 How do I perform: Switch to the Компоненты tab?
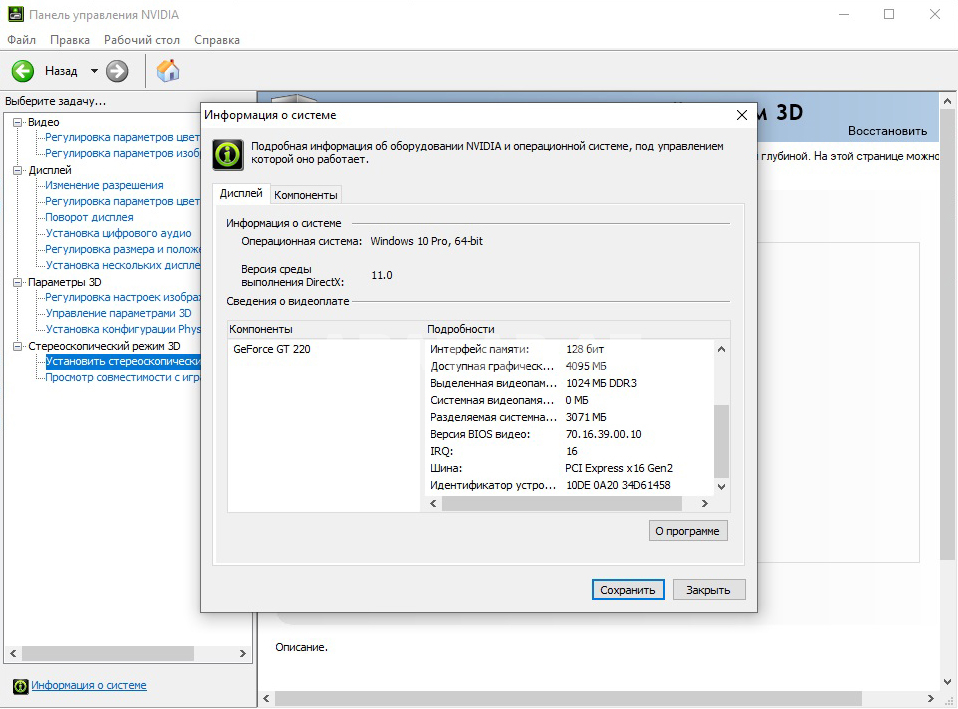[305, 195]
